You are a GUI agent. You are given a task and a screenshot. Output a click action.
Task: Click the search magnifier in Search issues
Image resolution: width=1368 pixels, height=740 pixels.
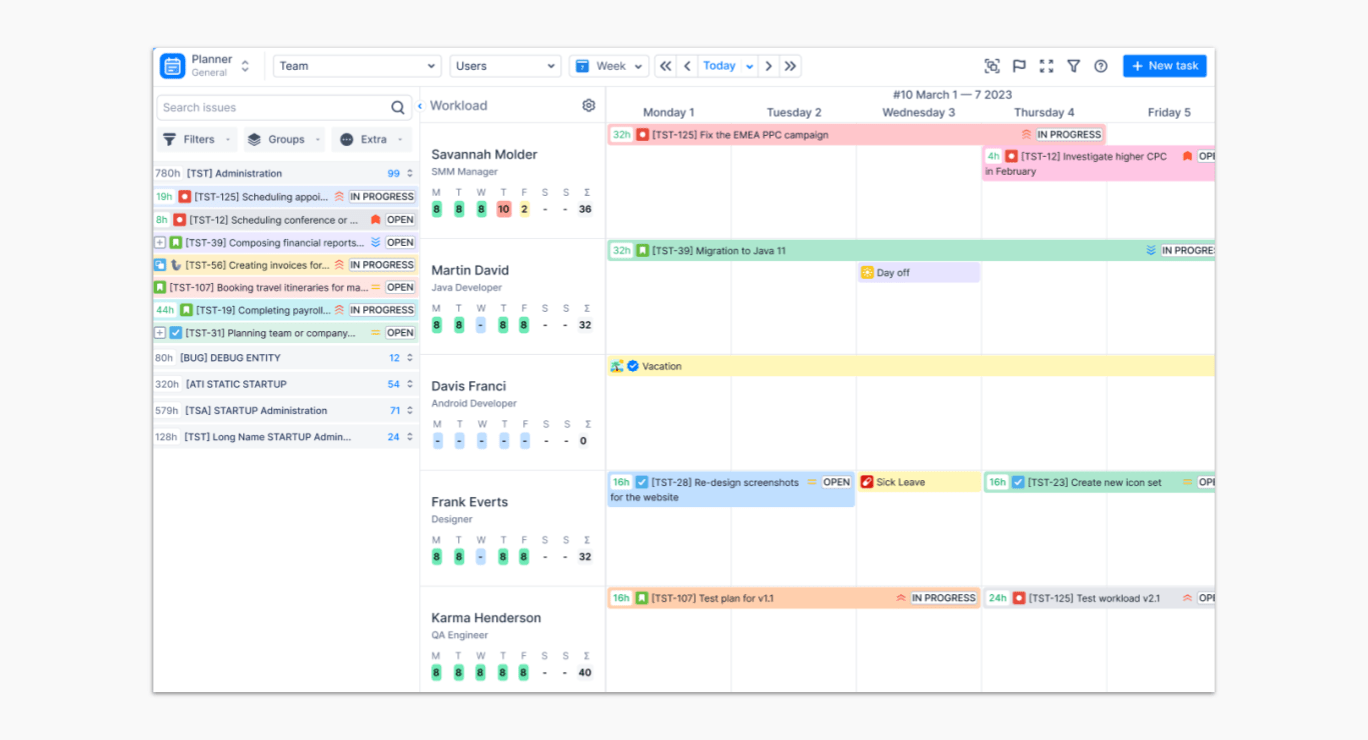coord(398,108)
